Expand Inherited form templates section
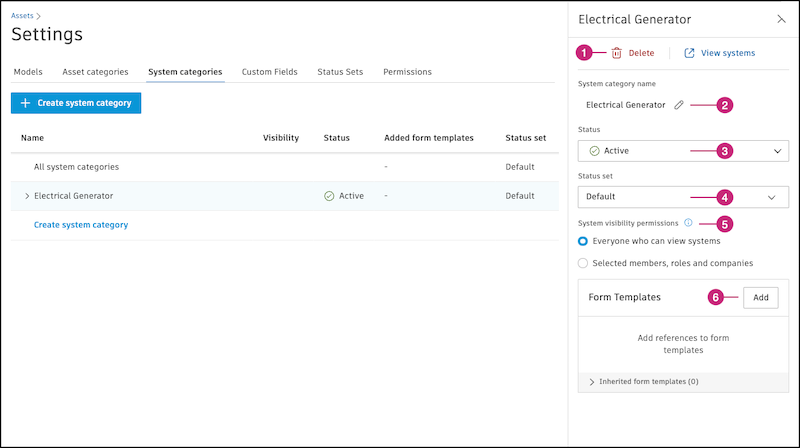Screen dimensions: 800x448 tap(592, 382)
